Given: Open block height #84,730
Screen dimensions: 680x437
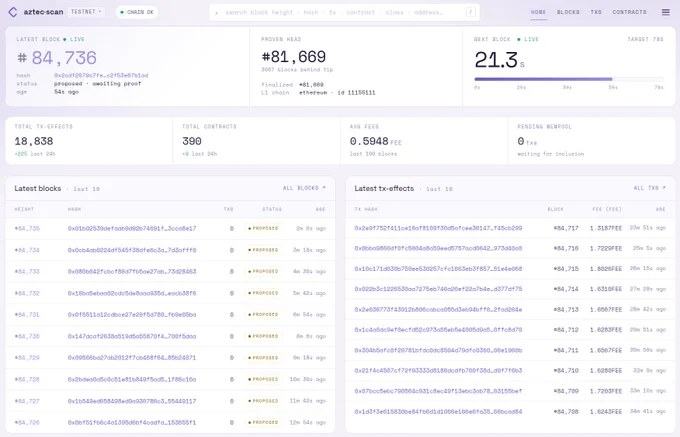Looking at the screenshot, I should [27, 336].
